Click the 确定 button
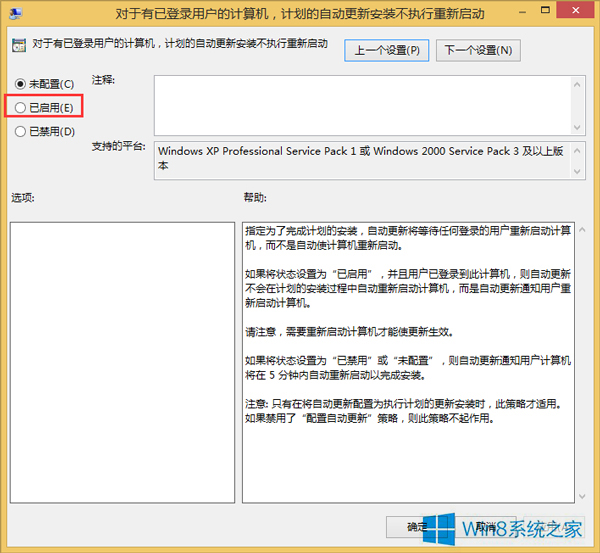Screen dimensions: 600x553 (x=417, y=527)
